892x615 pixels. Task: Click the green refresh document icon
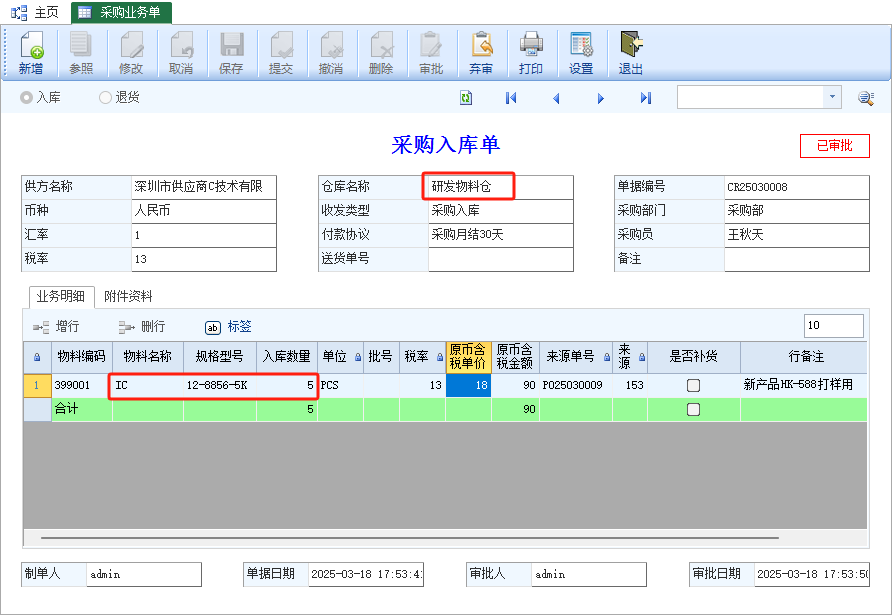pos(466,98)
